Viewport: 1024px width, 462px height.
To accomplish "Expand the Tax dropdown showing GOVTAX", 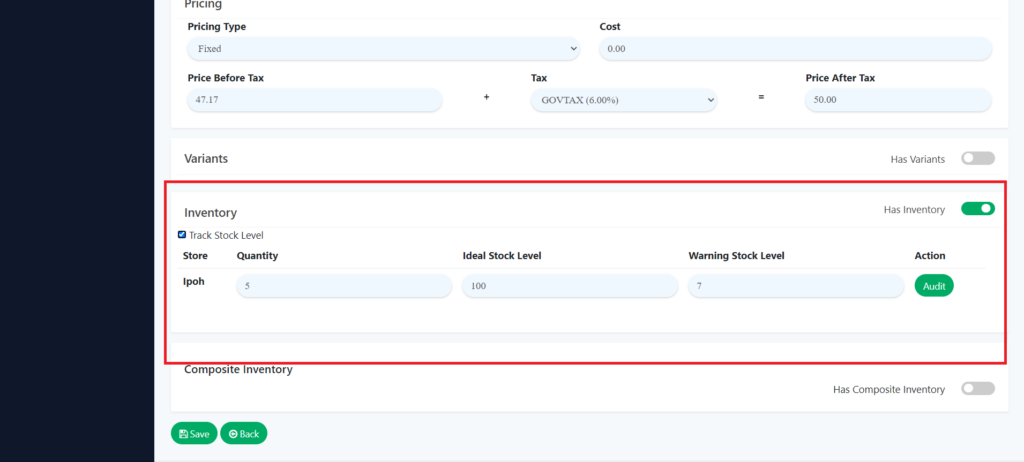I will click(623, 100).
